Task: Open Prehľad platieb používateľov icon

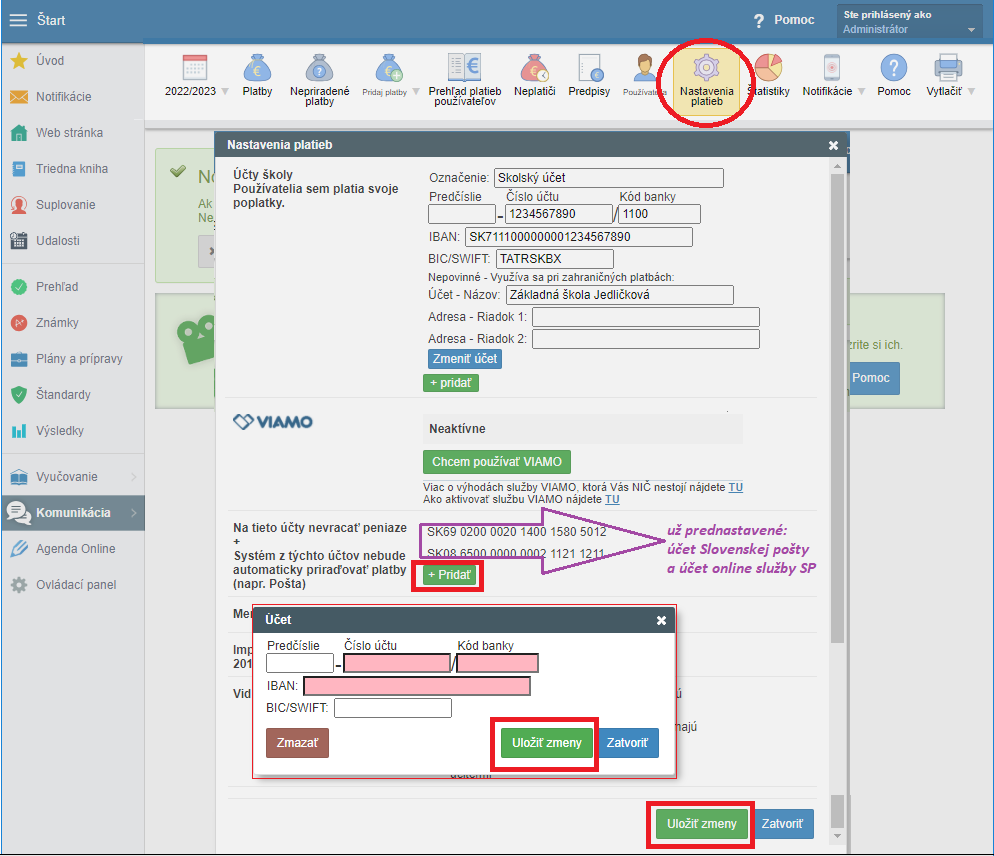Action: [x=465, y=67]
